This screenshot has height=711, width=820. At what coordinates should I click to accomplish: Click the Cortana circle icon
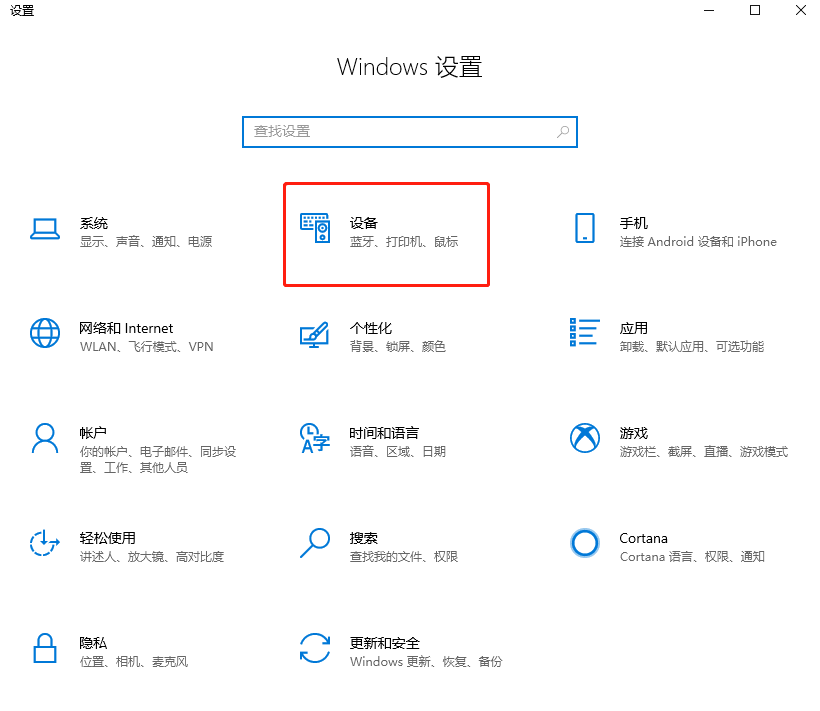585,543
